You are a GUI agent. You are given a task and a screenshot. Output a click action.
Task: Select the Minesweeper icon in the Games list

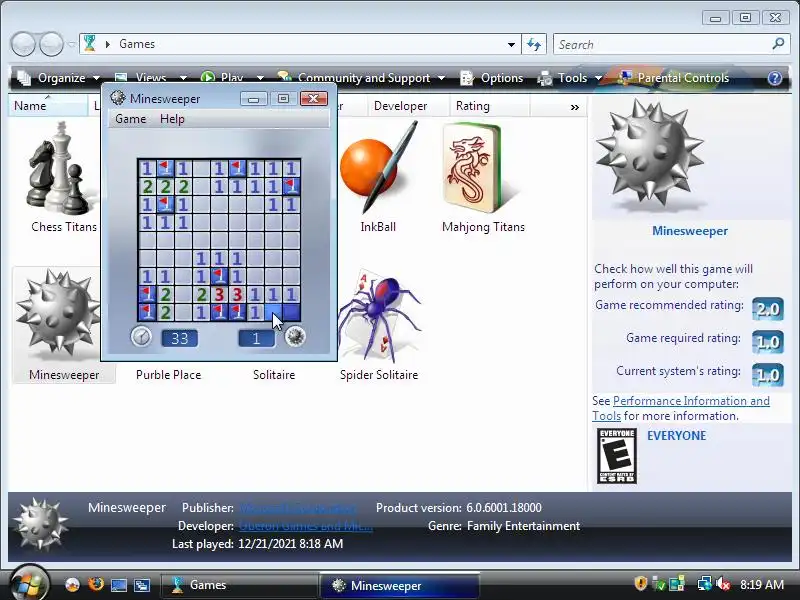click(57, 315)
